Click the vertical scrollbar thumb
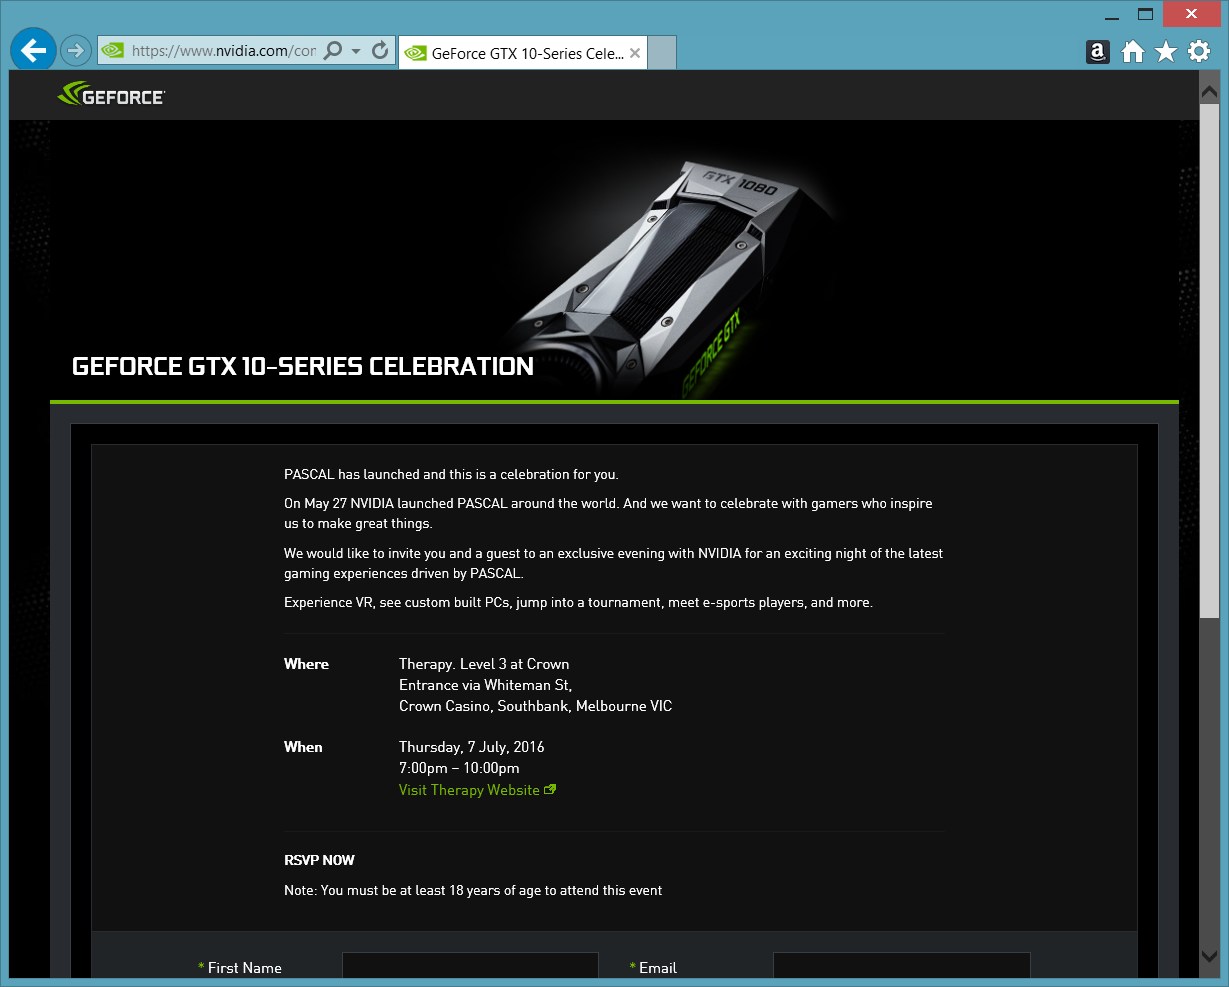 click(x=1209, y=361)
